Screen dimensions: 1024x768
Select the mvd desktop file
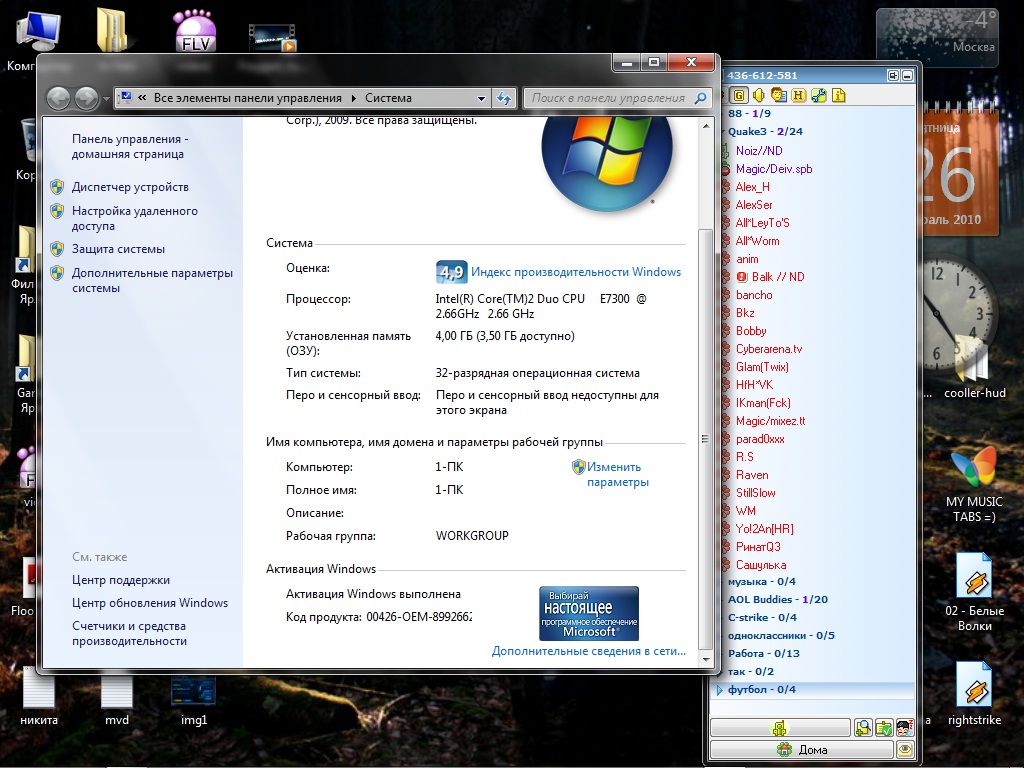(117, 699)
